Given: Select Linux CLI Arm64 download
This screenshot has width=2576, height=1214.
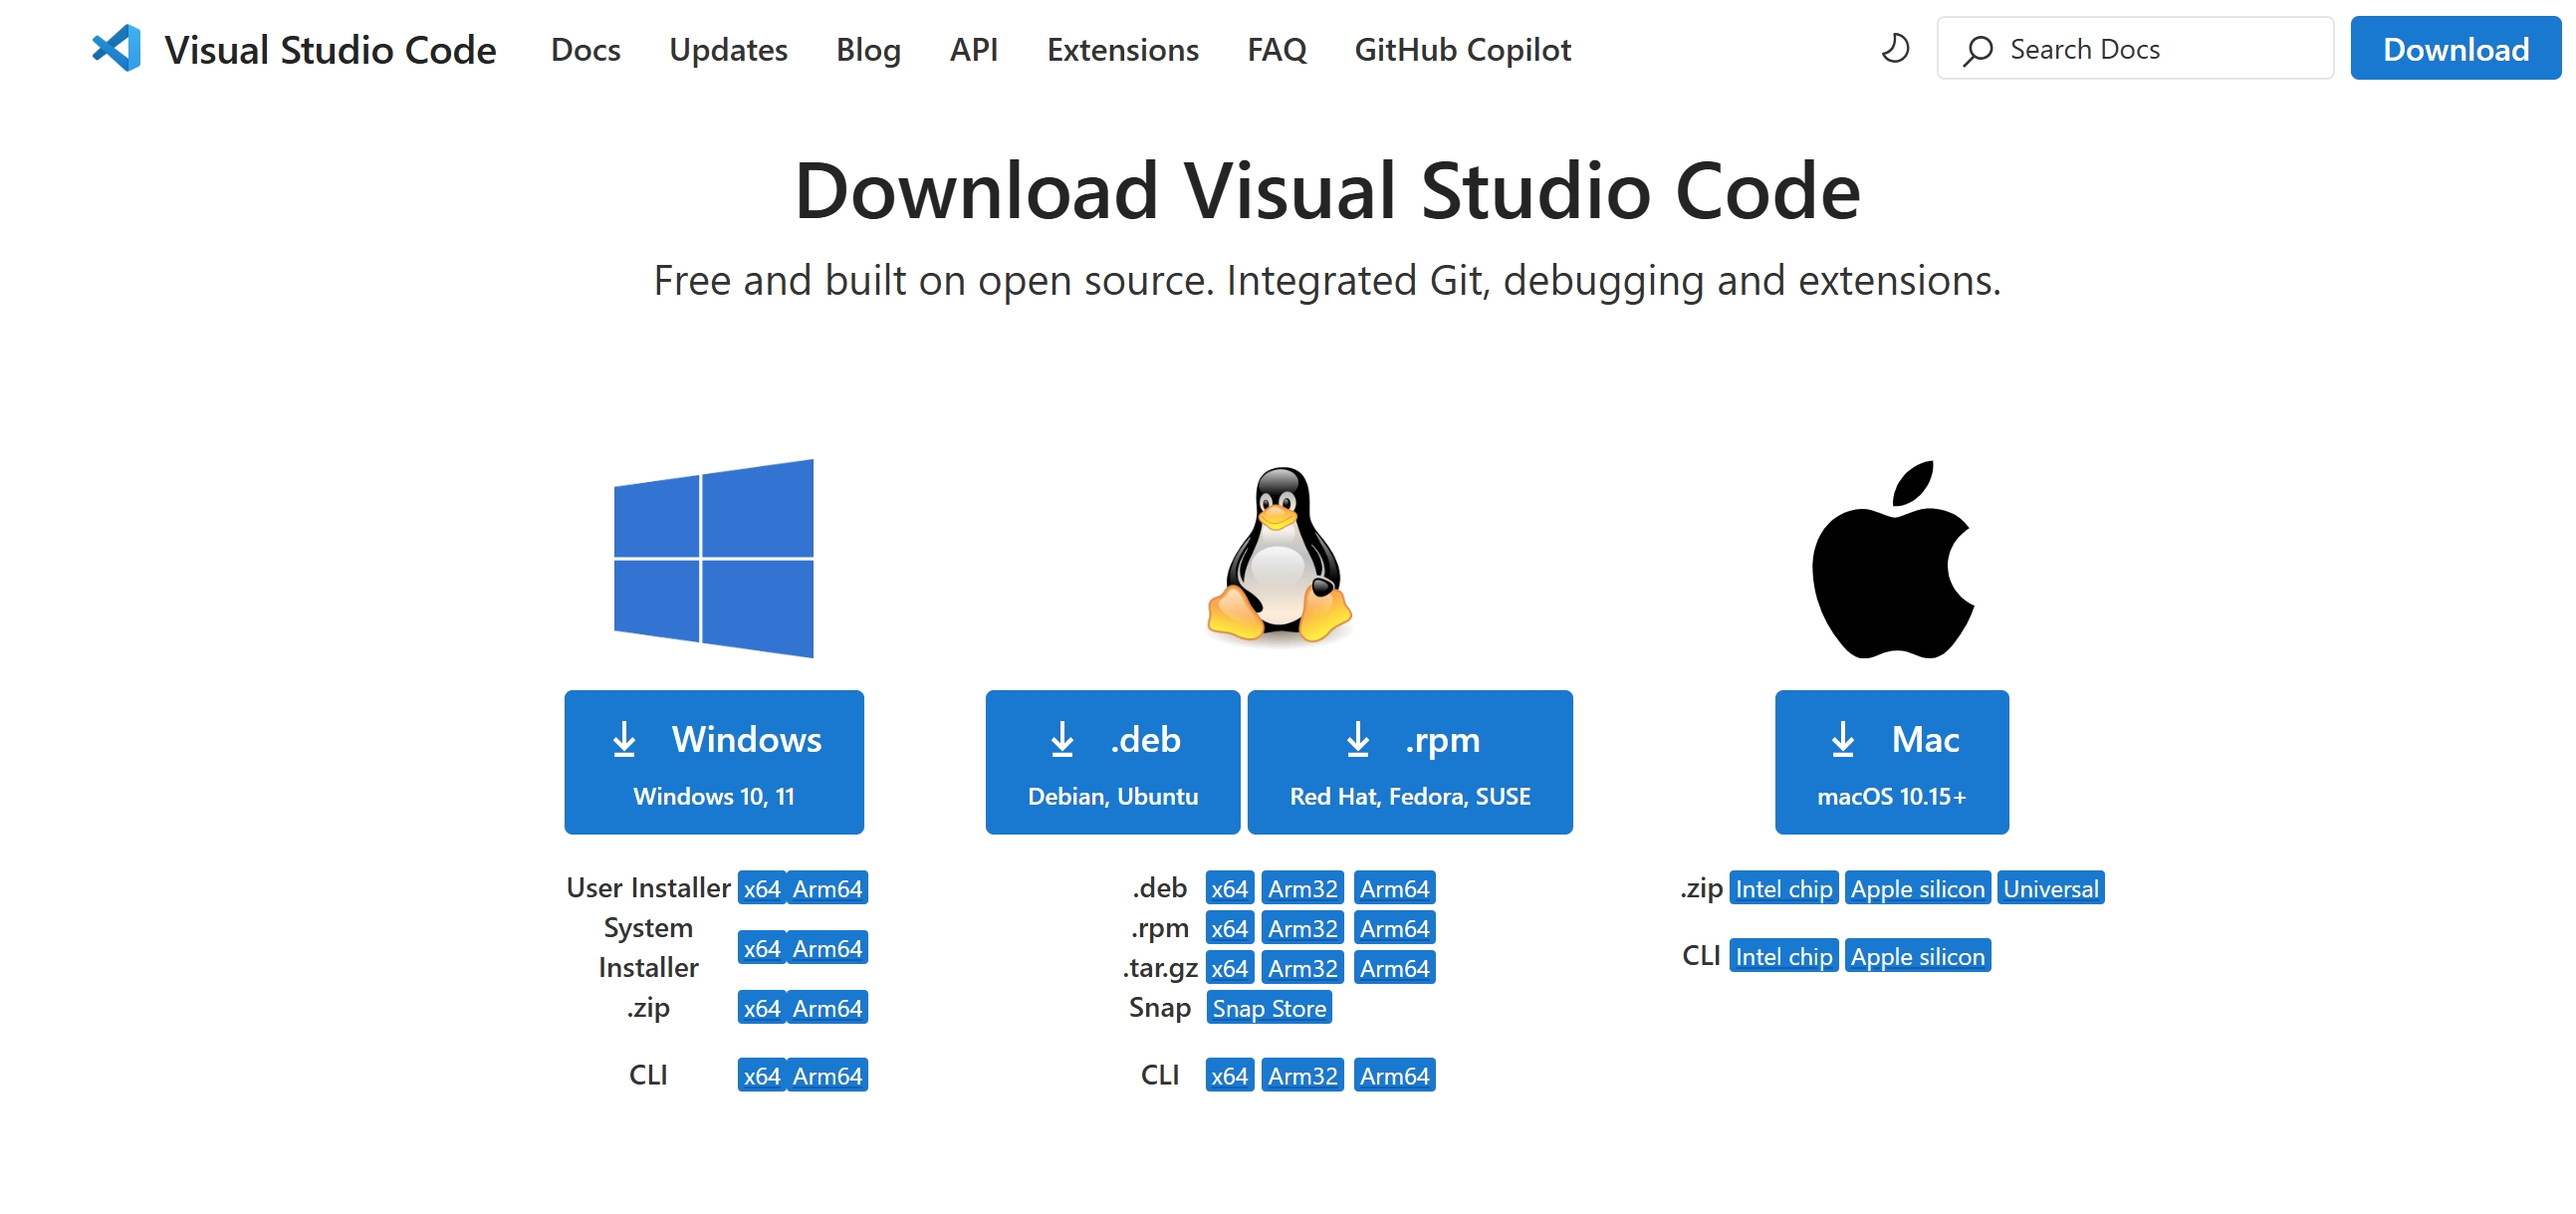Looking at the screenshot, I should point(1394,1075).
